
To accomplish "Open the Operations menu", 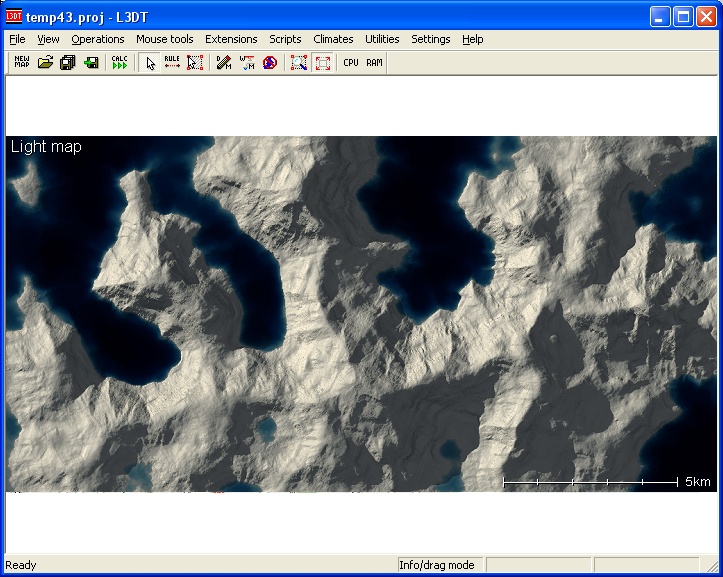I will pyautogui.click(x=98, y=39).
